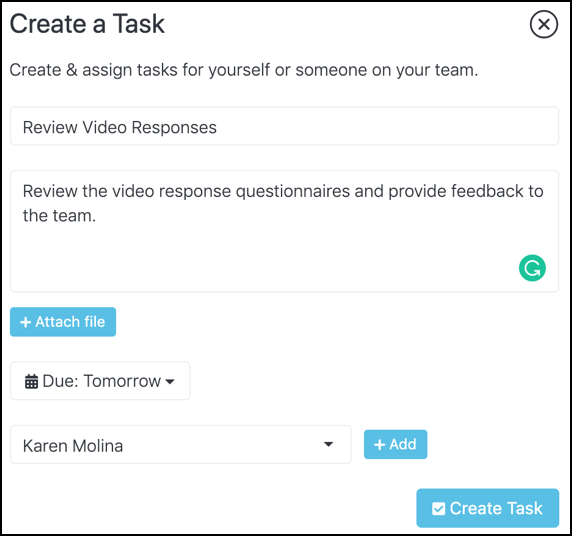Image resolution: width=572 pixels, height=536 pixels.
Task: Click the 'Create a Task' heading
Action: [87, 24]
